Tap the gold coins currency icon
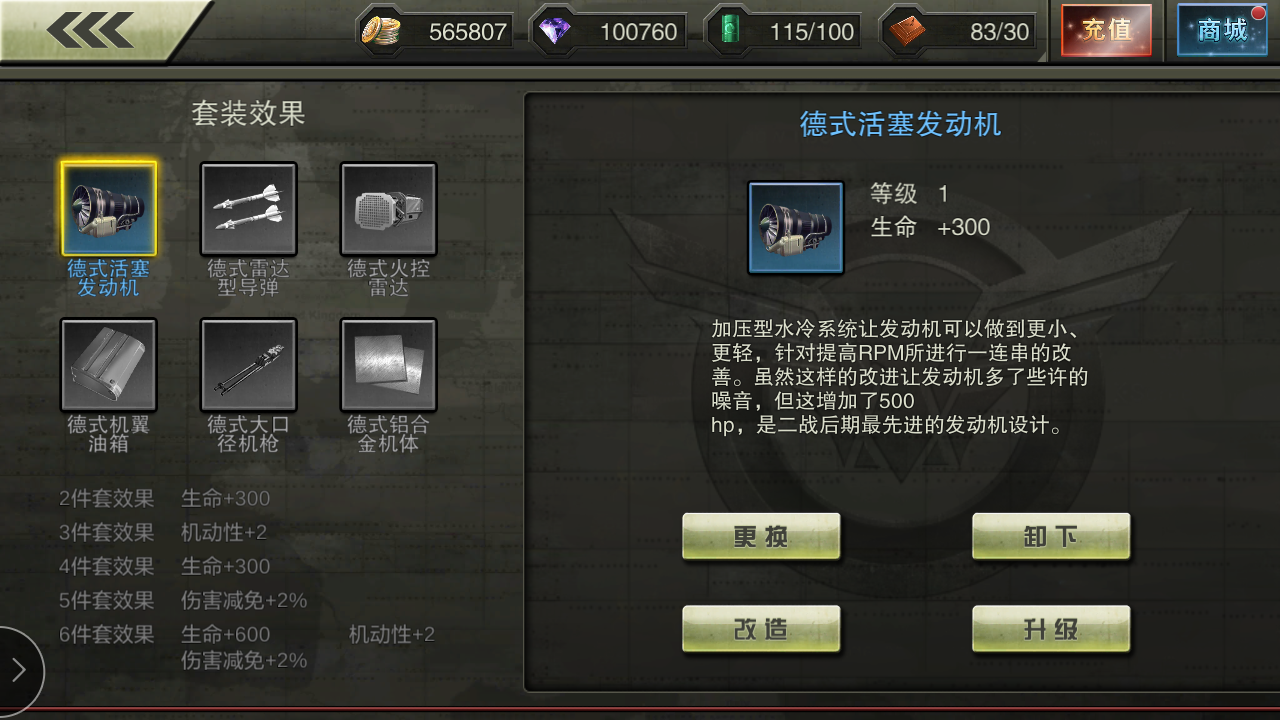Screen dimensions: 1280x720 (380, 31)
